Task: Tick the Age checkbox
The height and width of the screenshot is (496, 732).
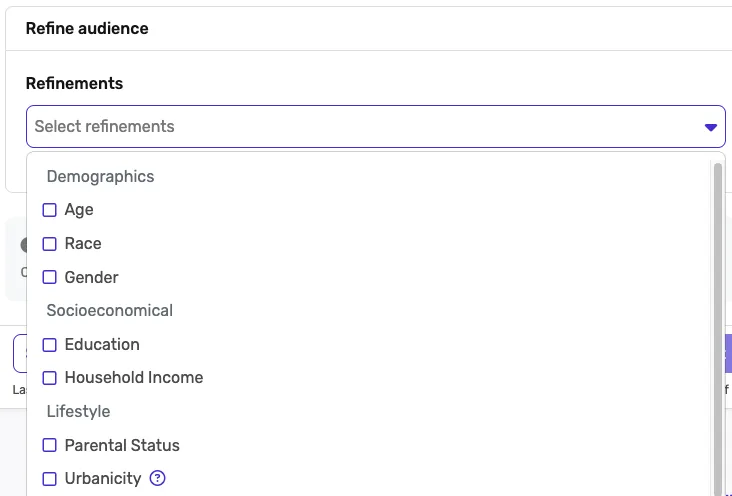Action: pos(50,210)
